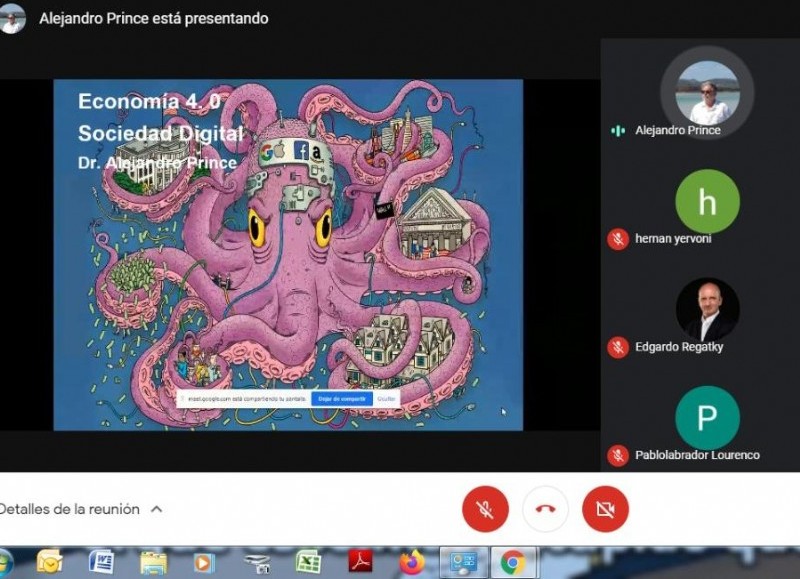
Task: Click the muted mic icon for hernan yervoni
Action: pyautogui.click(x=618, y=239)
